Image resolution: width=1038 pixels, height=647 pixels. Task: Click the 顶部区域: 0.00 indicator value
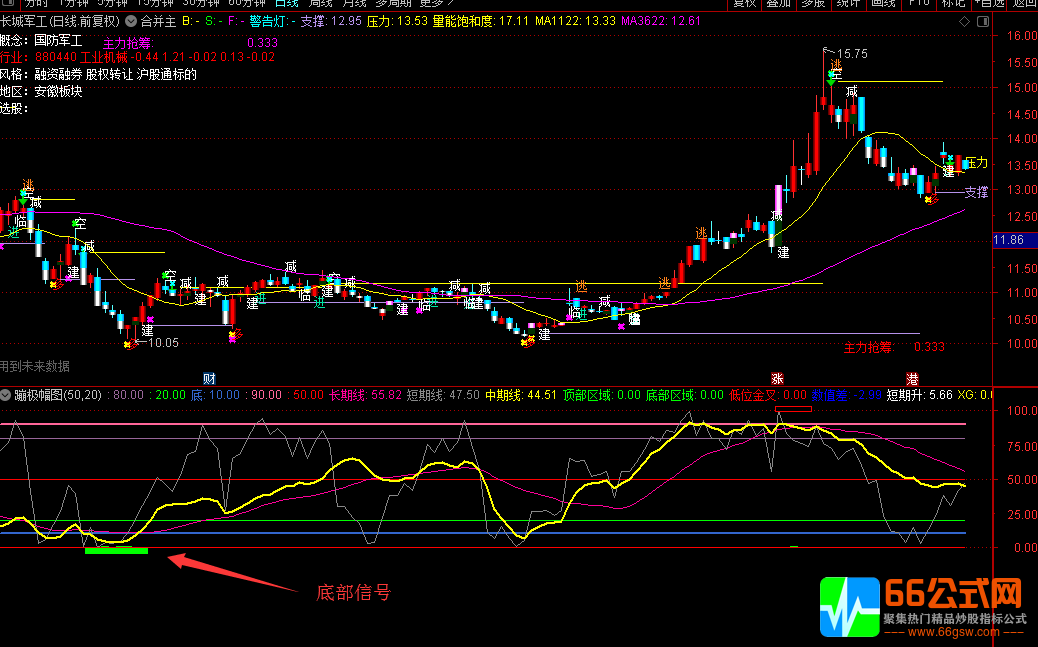tap(602, 395)
